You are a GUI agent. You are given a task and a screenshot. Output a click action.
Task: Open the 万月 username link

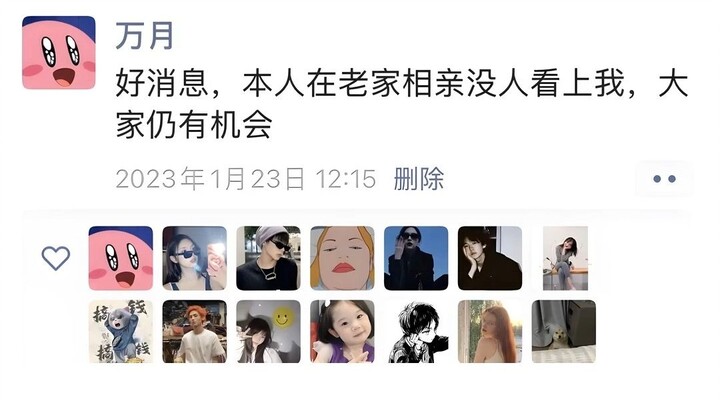coord(144,35)
